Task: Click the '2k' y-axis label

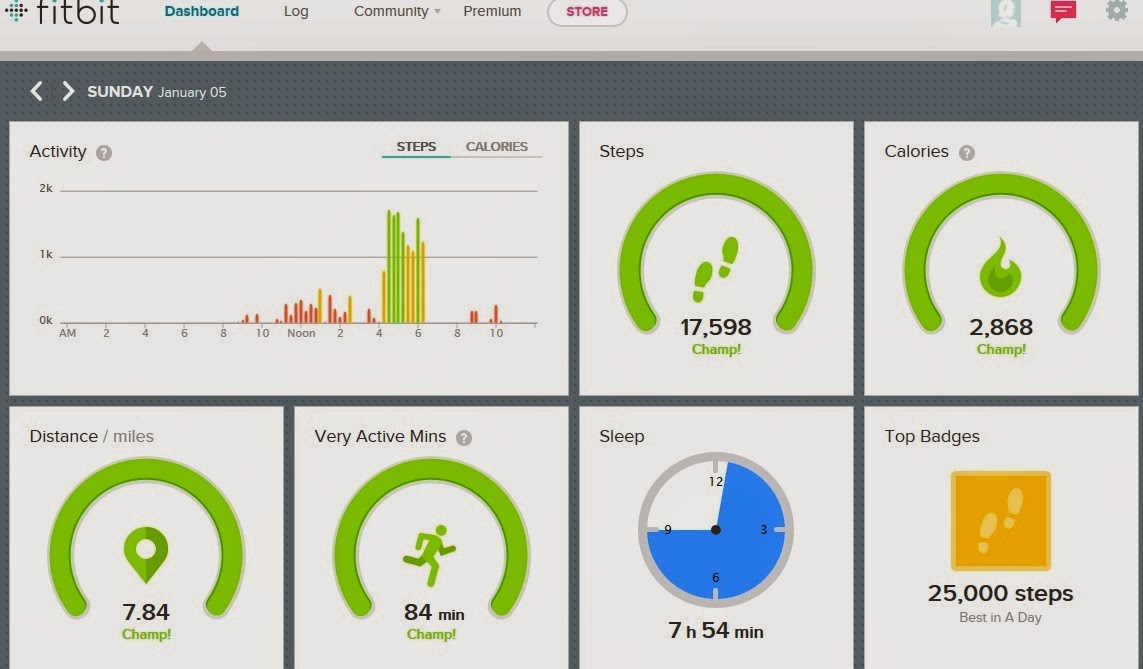Action: pos(46,188)
